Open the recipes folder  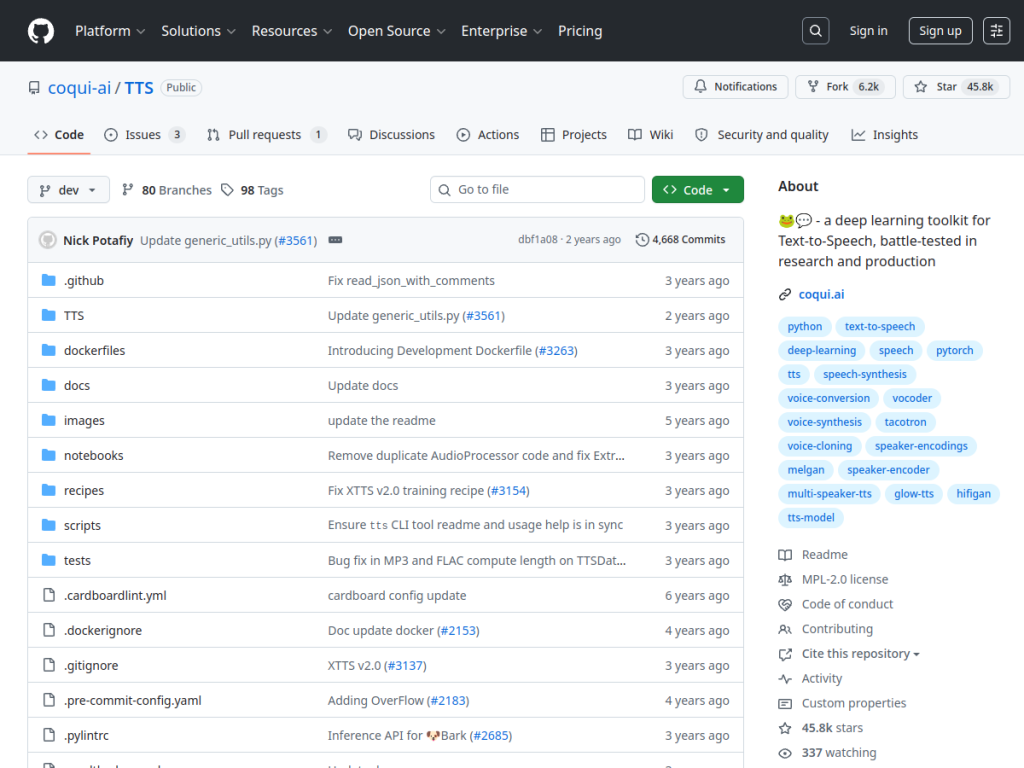[x=84, y=490]
